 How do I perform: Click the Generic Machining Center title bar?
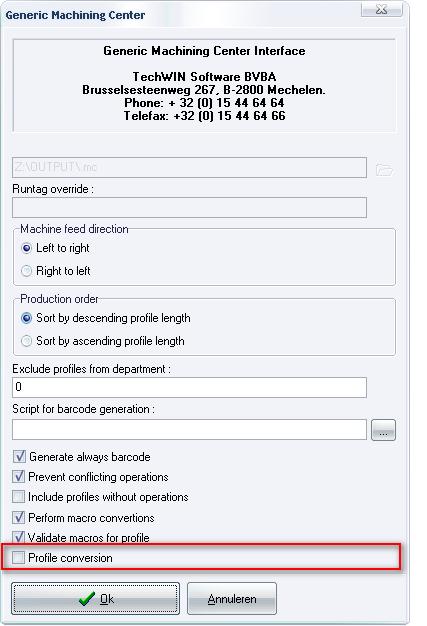[180, 15]
